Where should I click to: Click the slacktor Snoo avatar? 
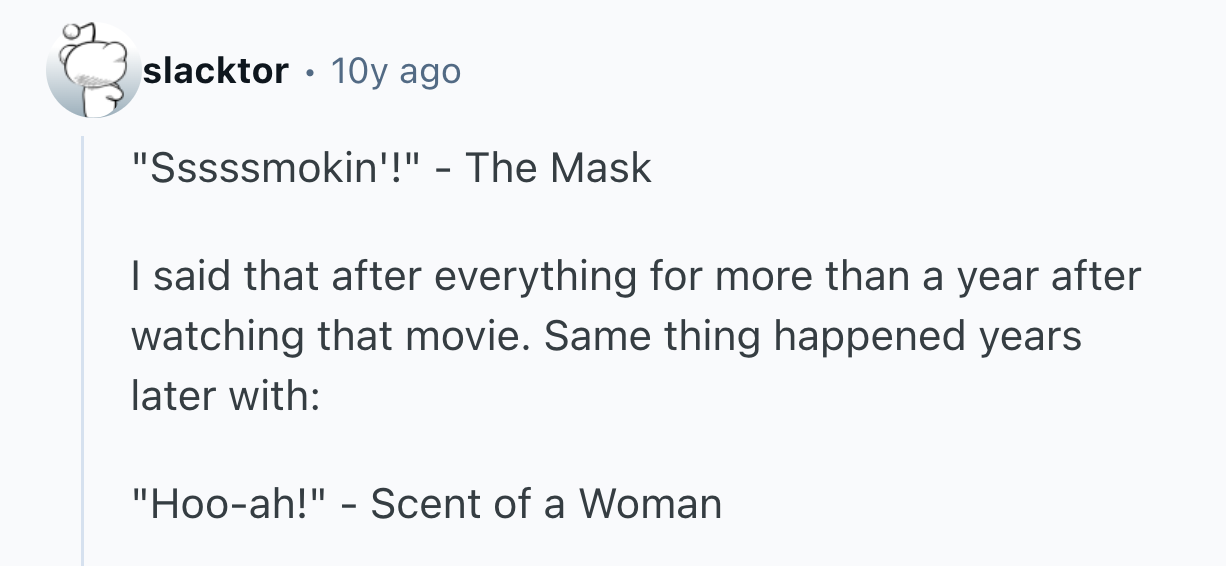(94, 71)
